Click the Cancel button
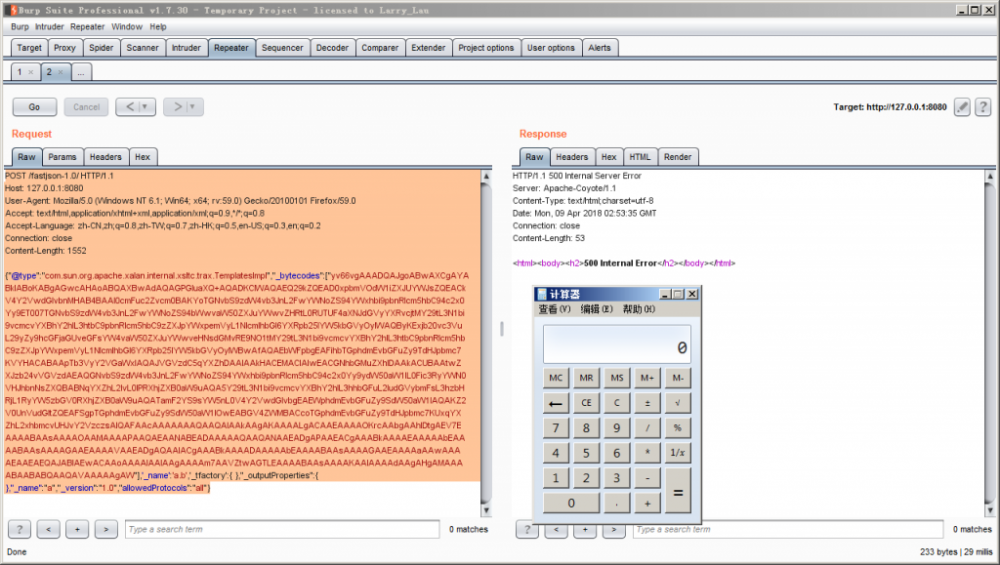The image size is (1000, 565). point(86,107)
